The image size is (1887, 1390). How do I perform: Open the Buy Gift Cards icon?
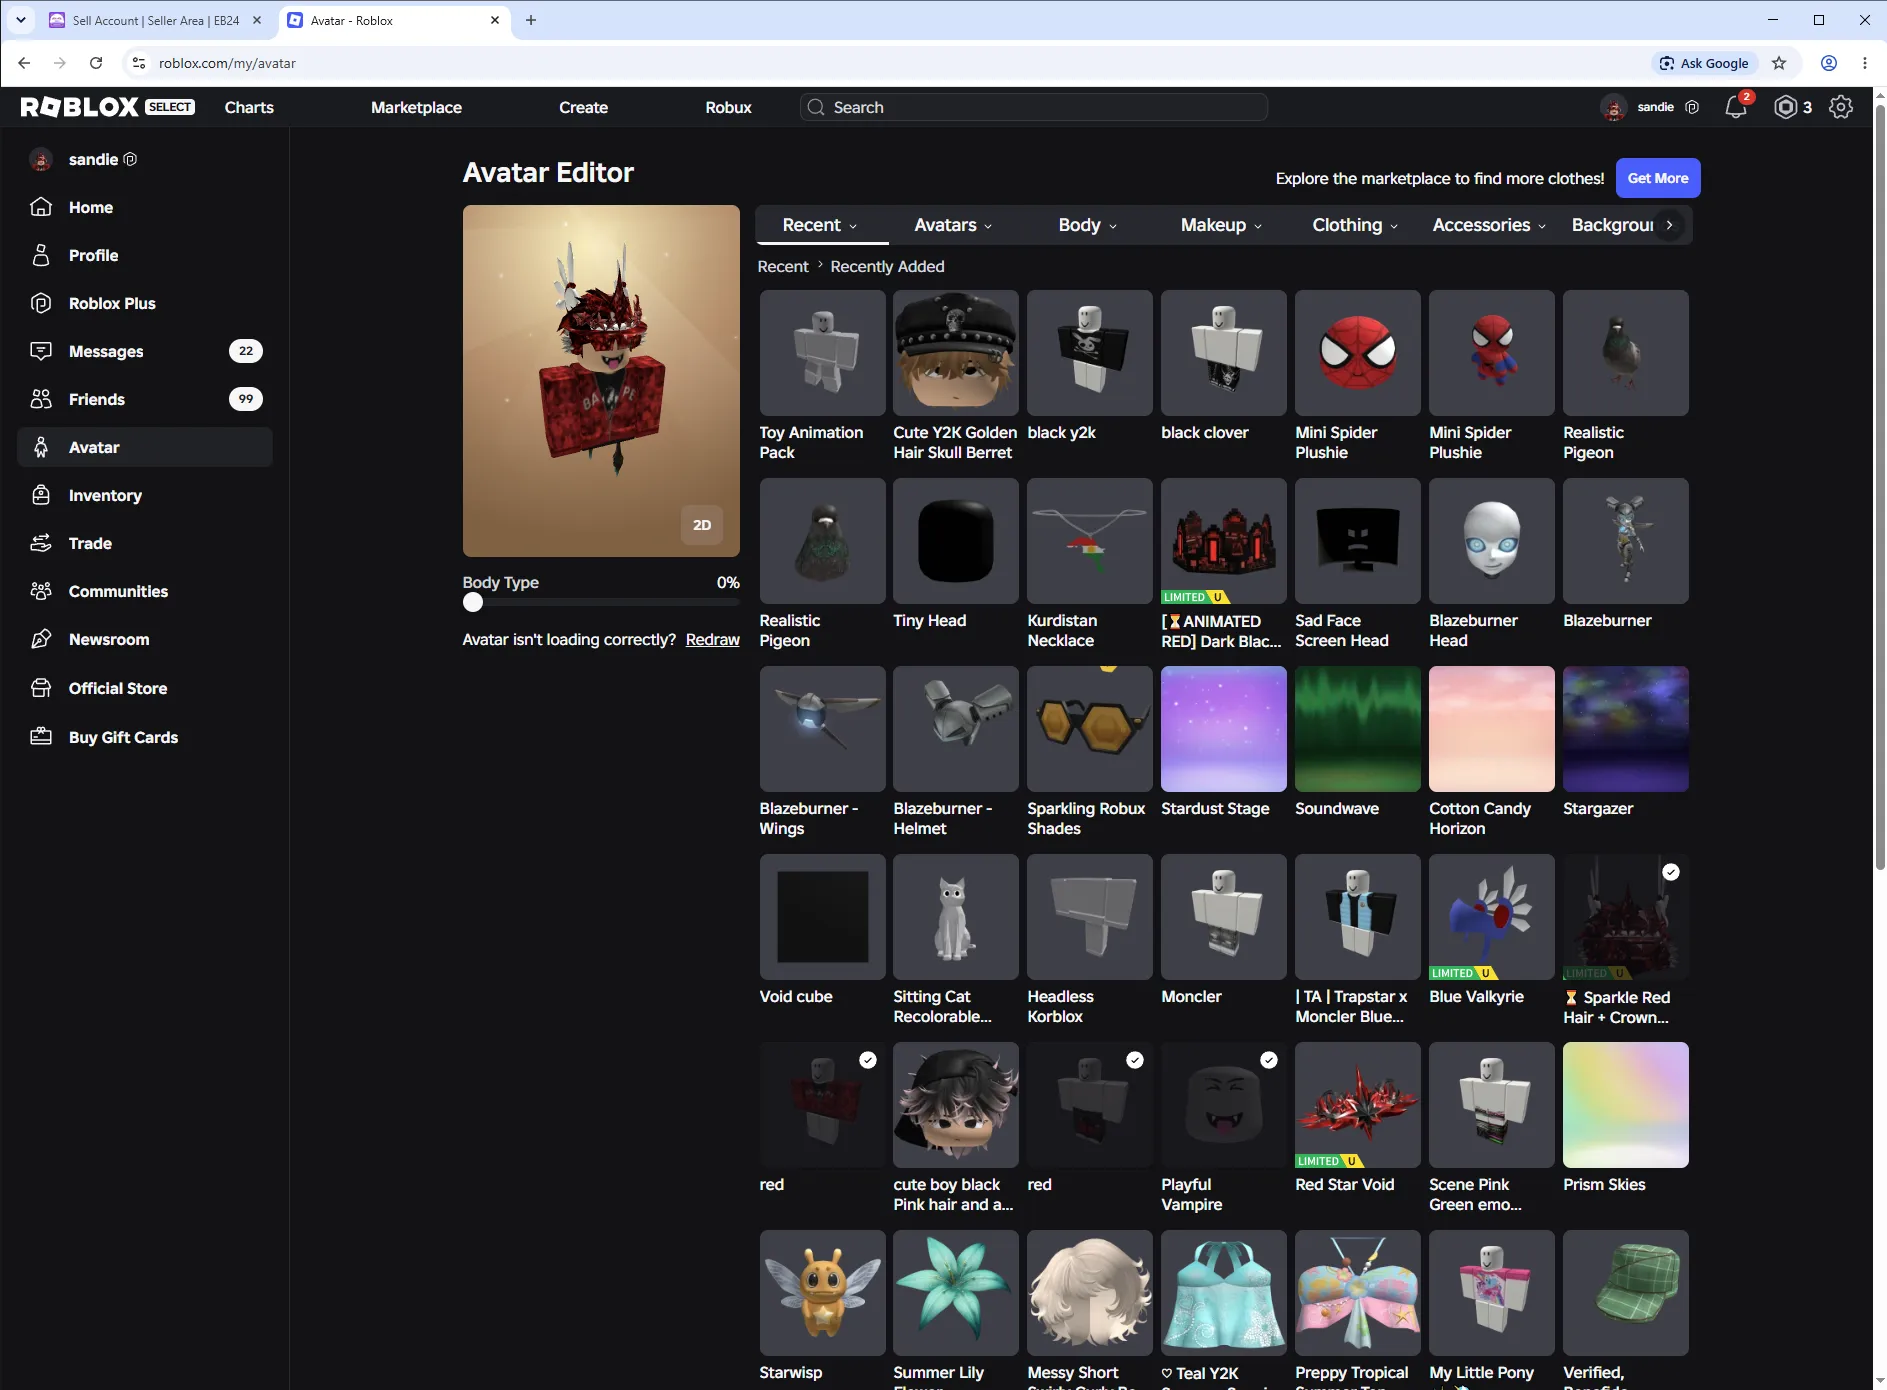coord(41,737)
